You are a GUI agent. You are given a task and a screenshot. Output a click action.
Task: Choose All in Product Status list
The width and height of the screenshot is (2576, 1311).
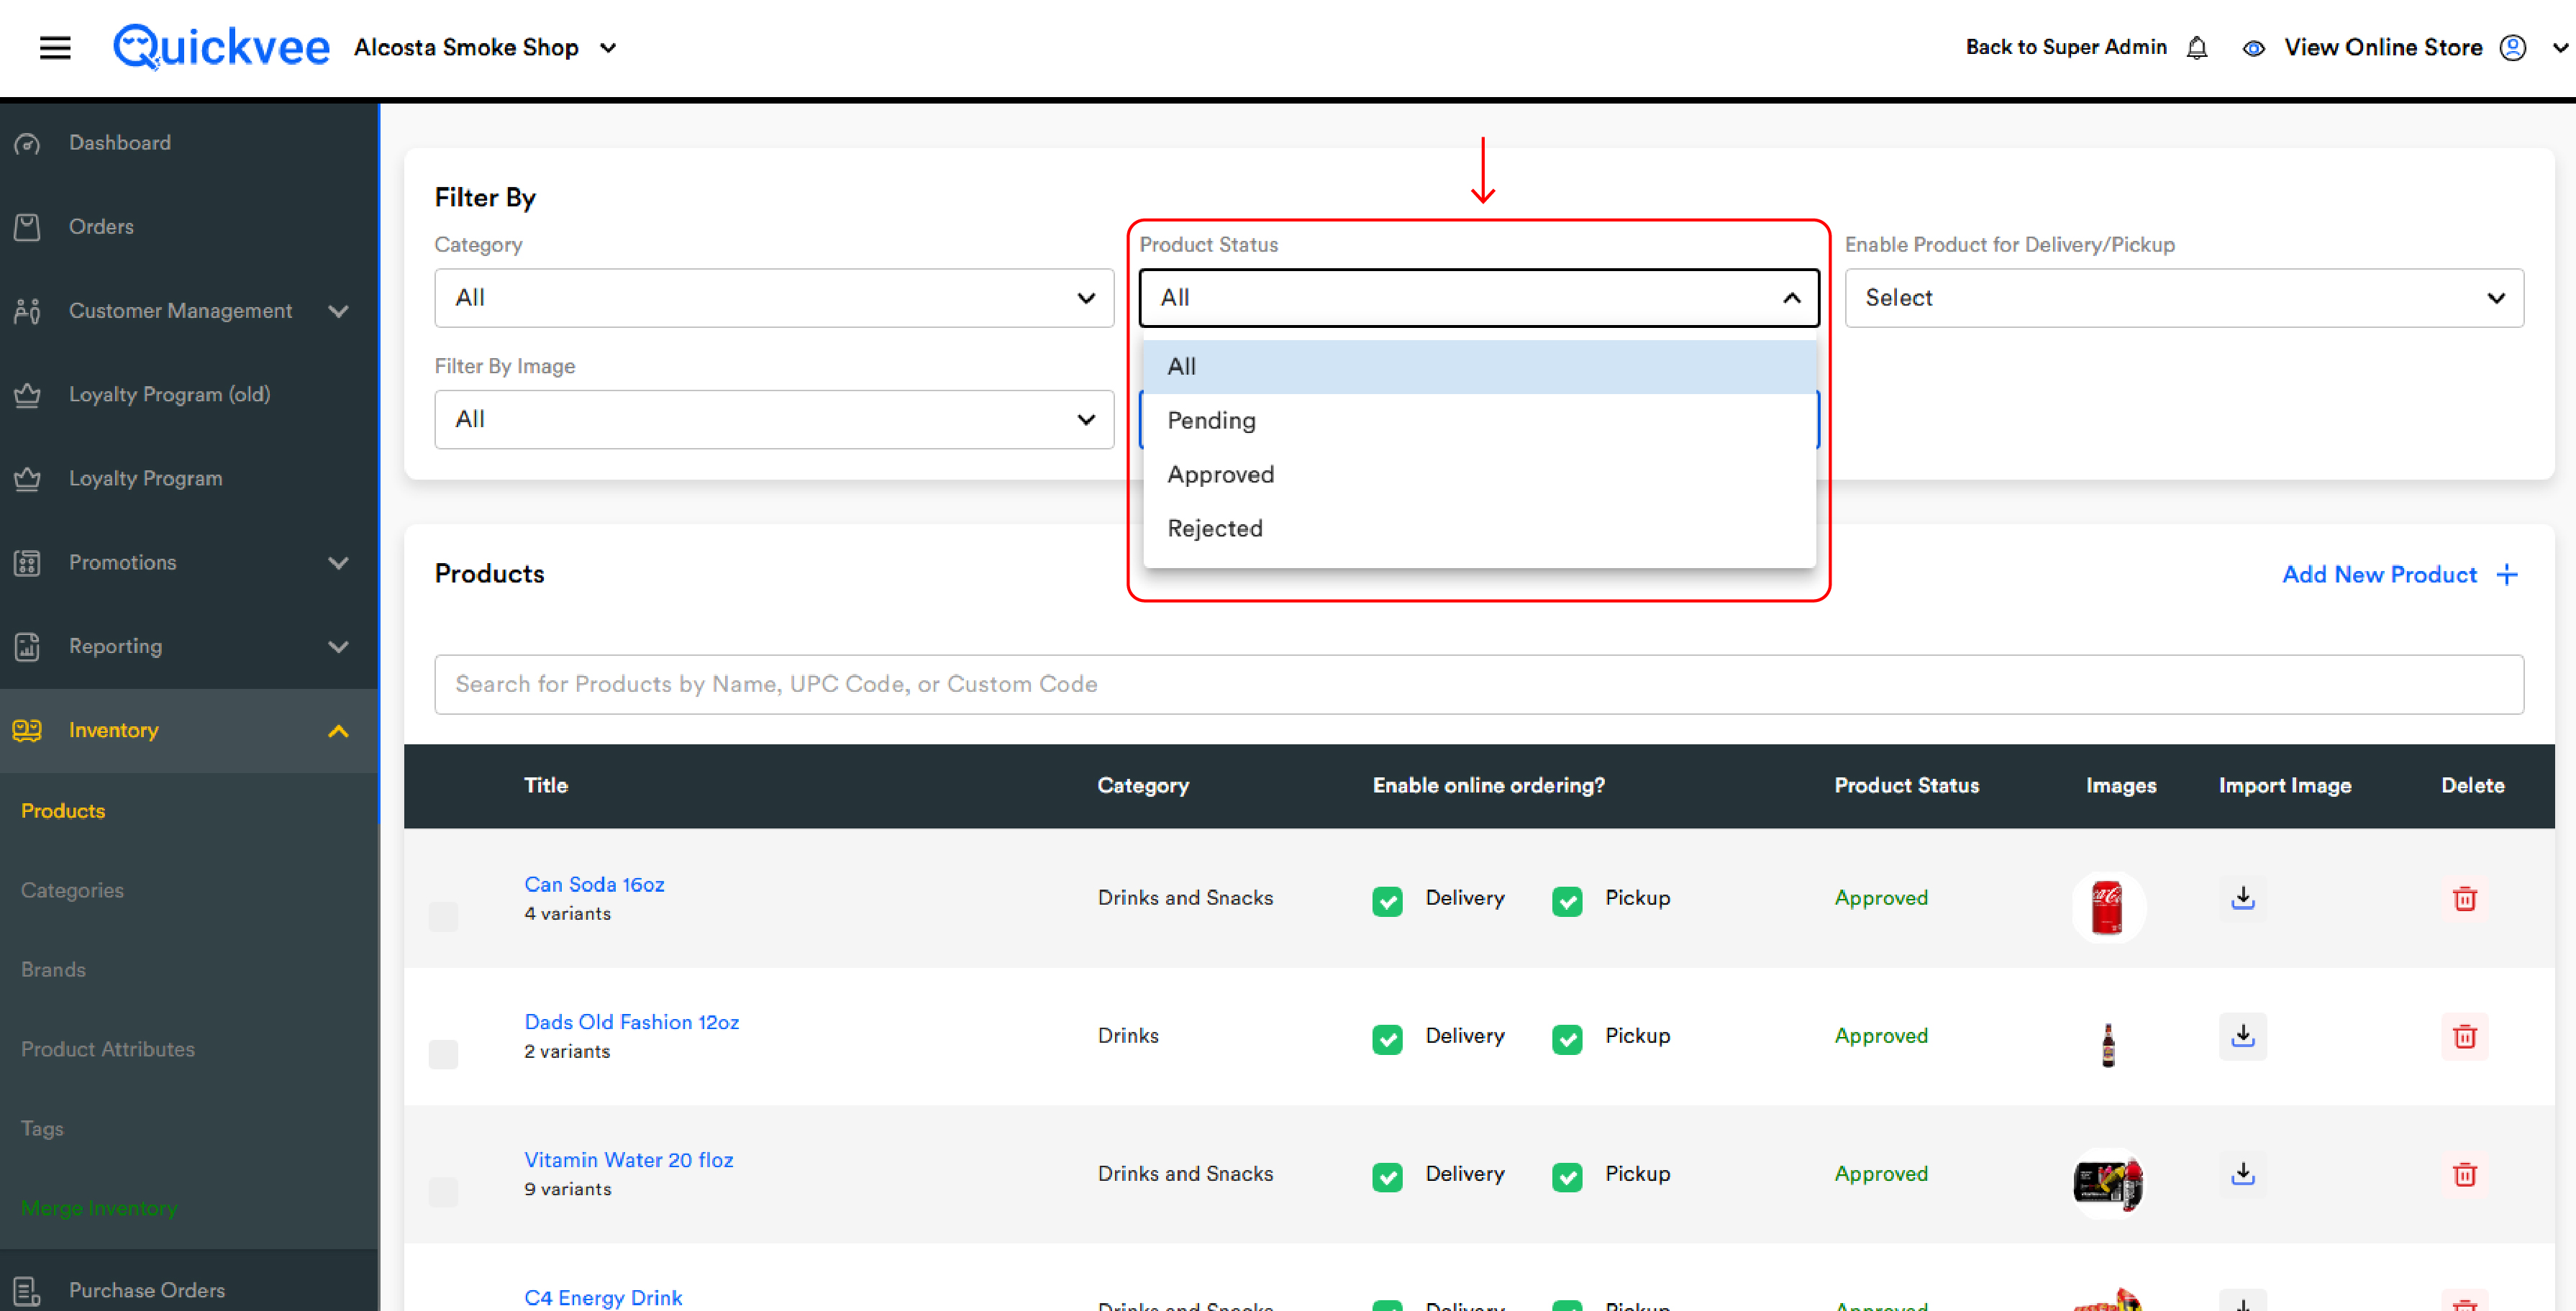(x=1479, y=367)
